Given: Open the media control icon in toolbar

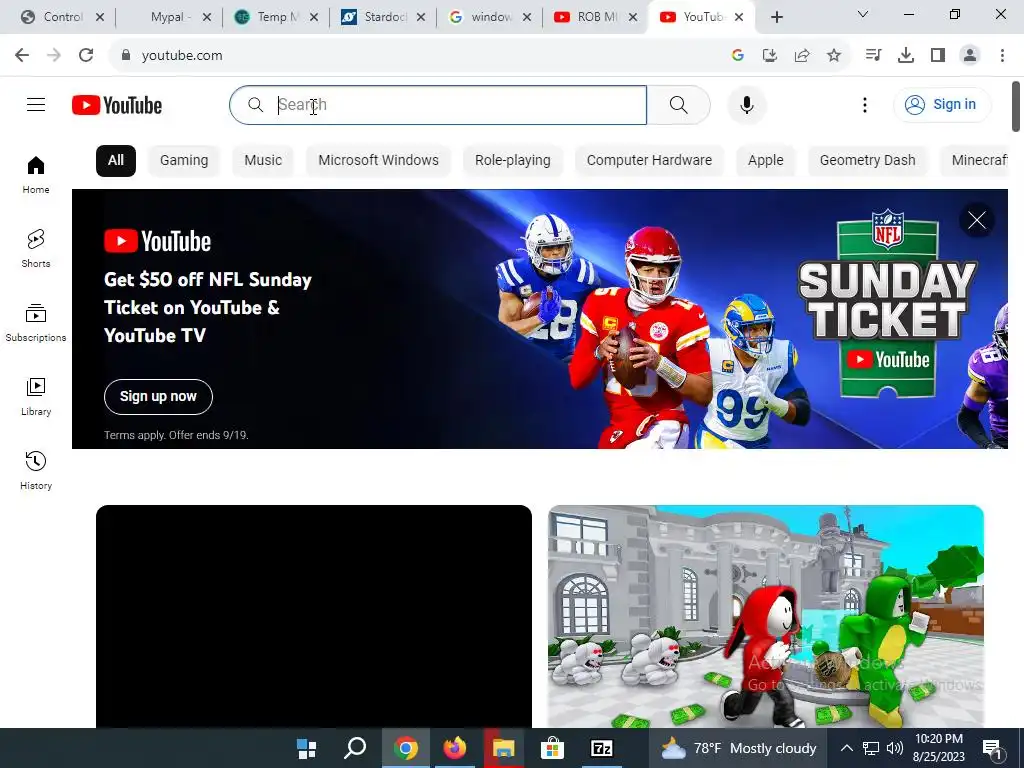Looking at the screenshot, I should click(873, 56).
